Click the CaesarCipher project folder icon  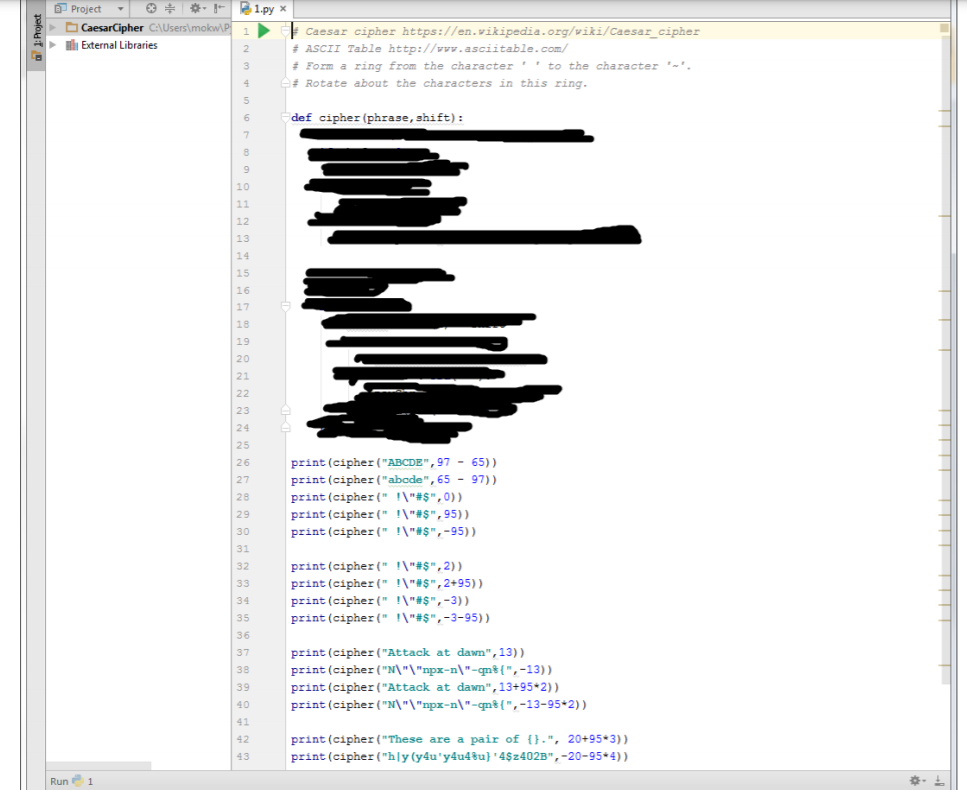[72, 28]
